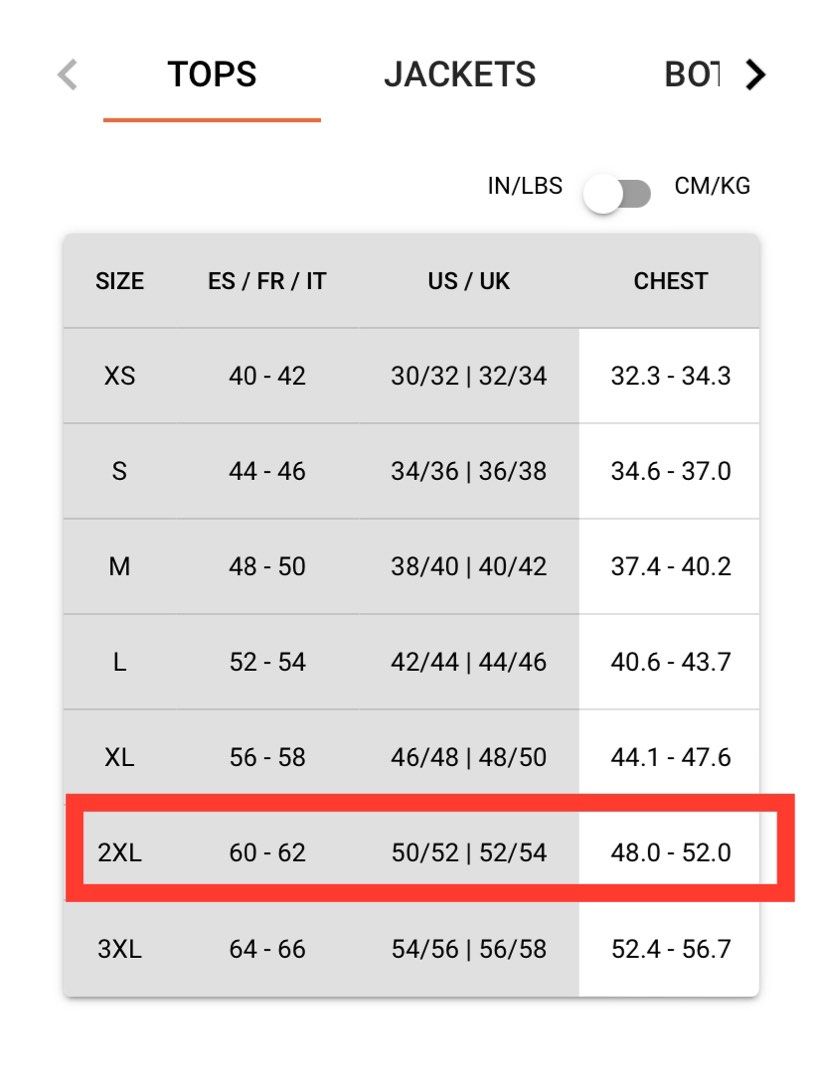This screenshot has width=823, height=1080.
Task: Select the XS size row
Action: coord(411,376)
